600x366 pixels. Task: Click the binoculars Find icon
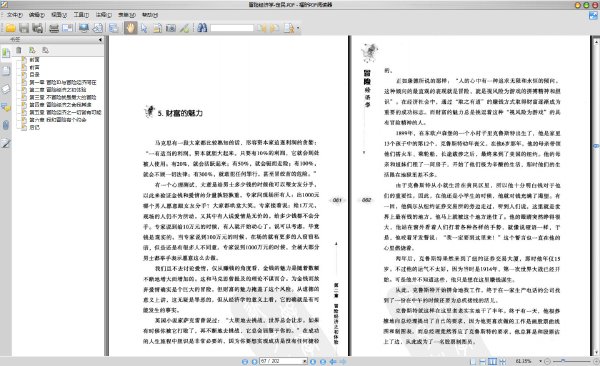[202, 28]
